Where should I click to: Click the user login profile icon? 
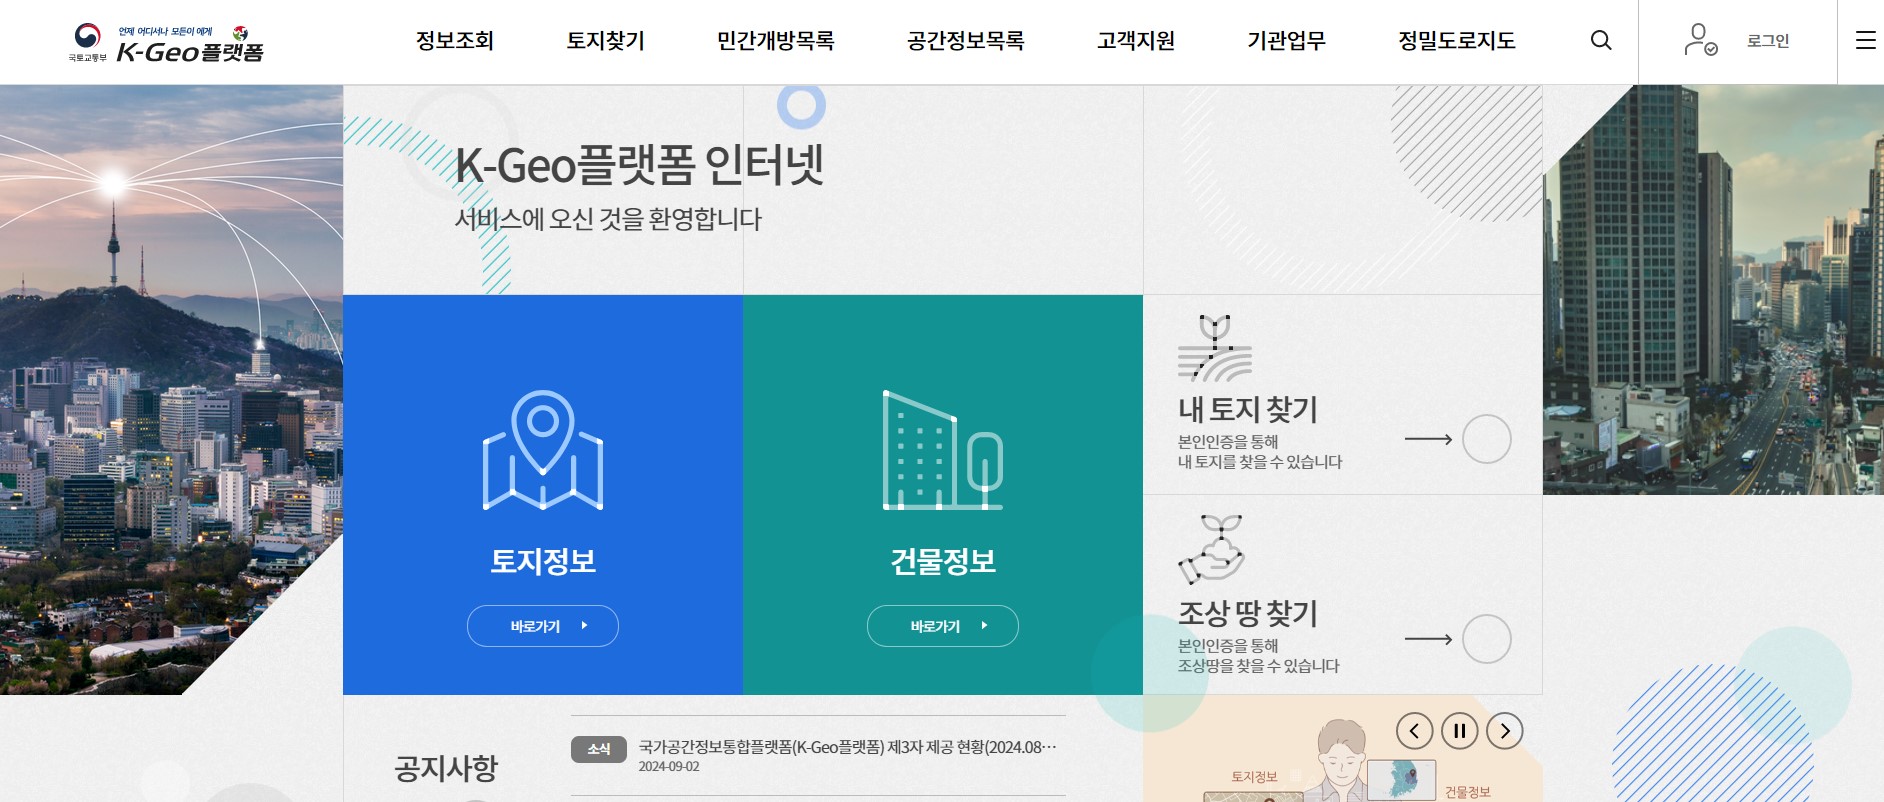click(1700, 40)
